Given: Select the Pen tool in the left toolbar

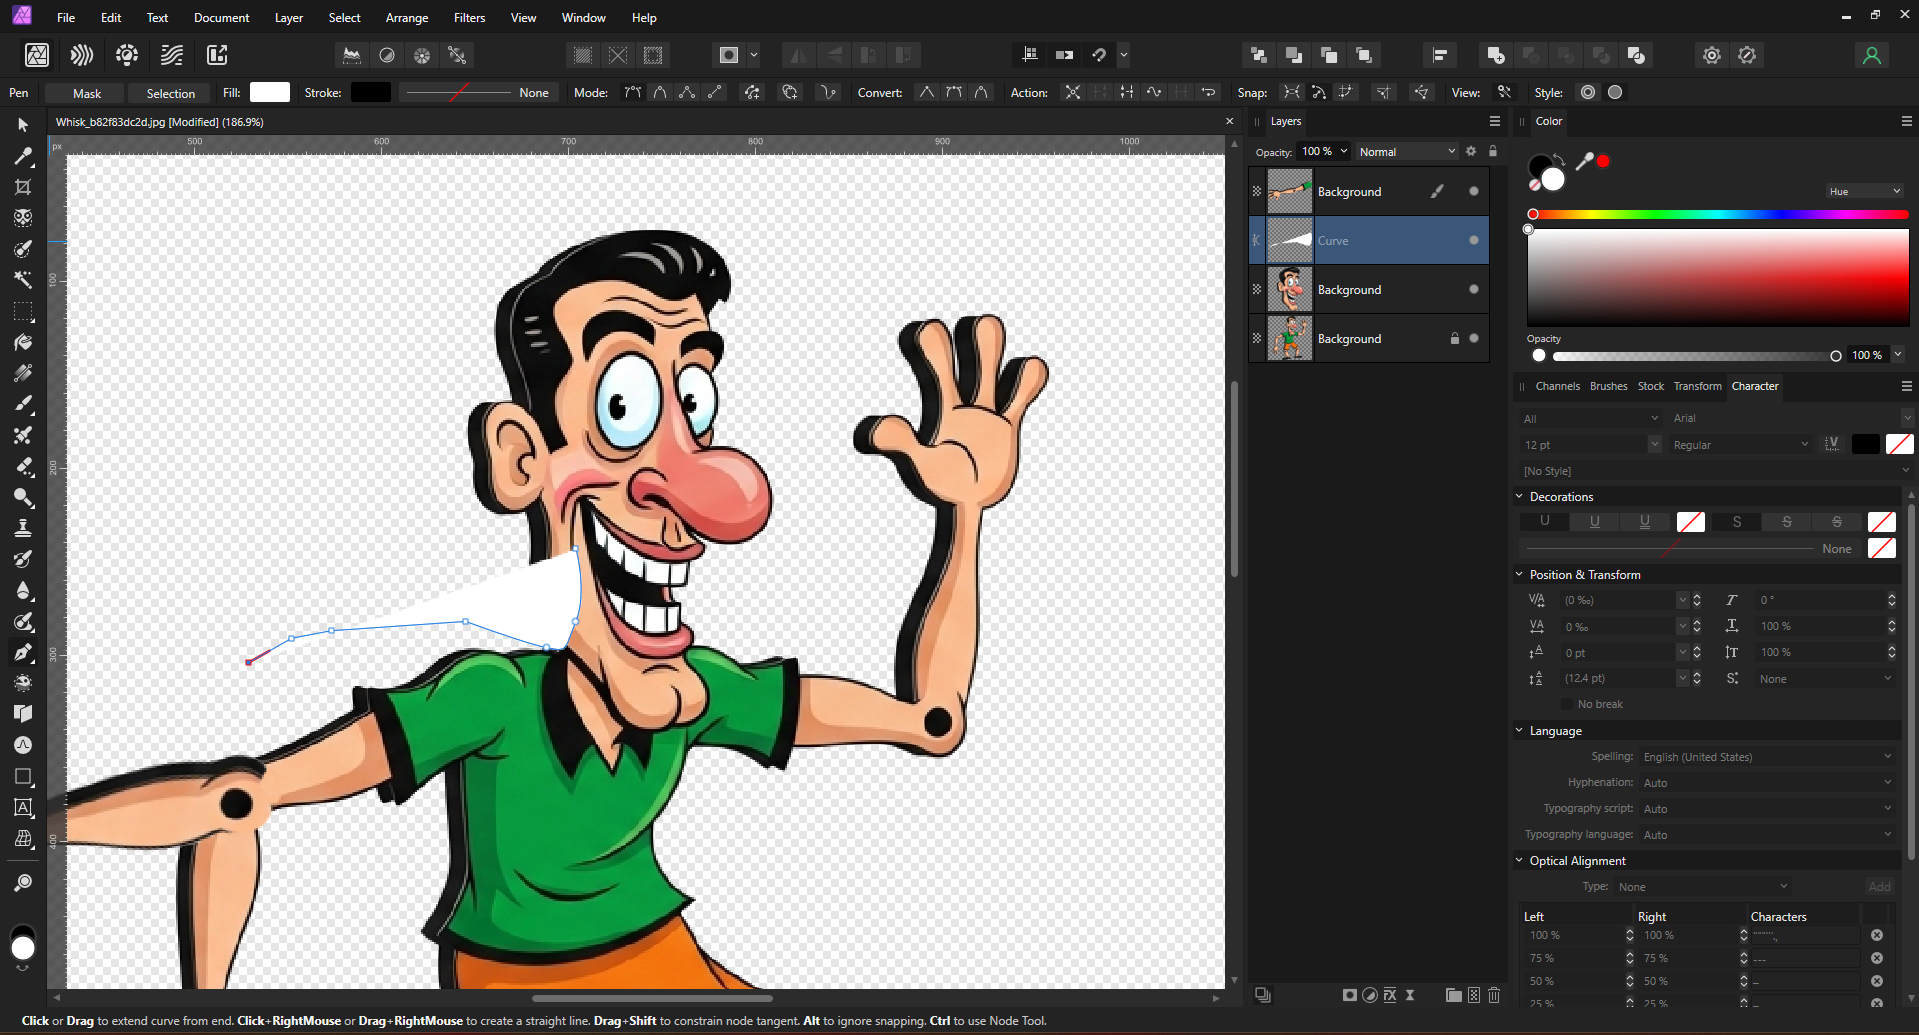Looking at the screenshot, I should [x=23, y=653].
